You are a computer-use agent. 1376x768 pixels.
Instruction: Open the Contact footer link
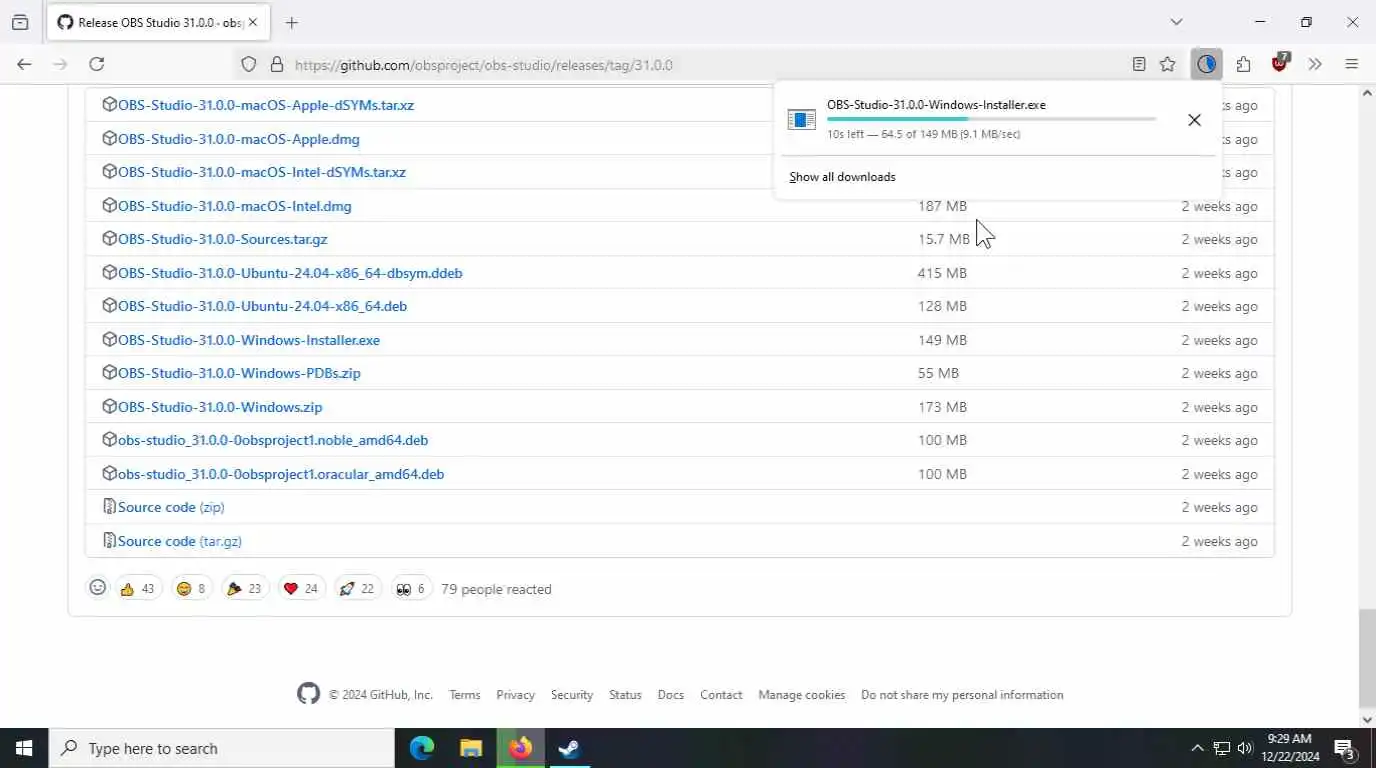pos(721,695)
